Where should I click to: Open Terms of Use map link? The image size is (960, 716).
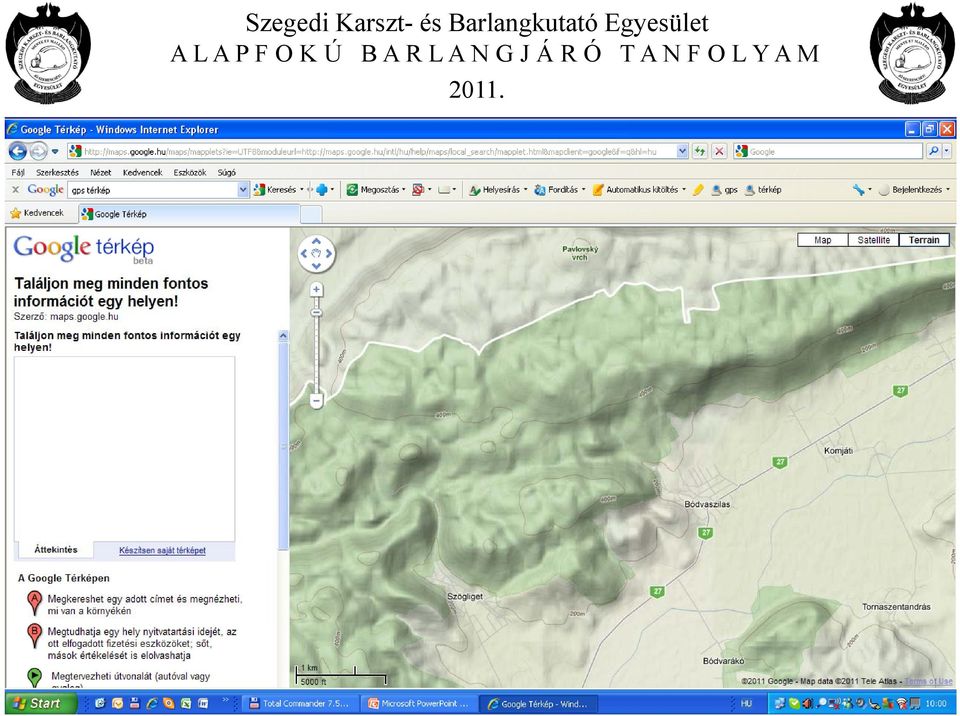(x=928, y=681)
